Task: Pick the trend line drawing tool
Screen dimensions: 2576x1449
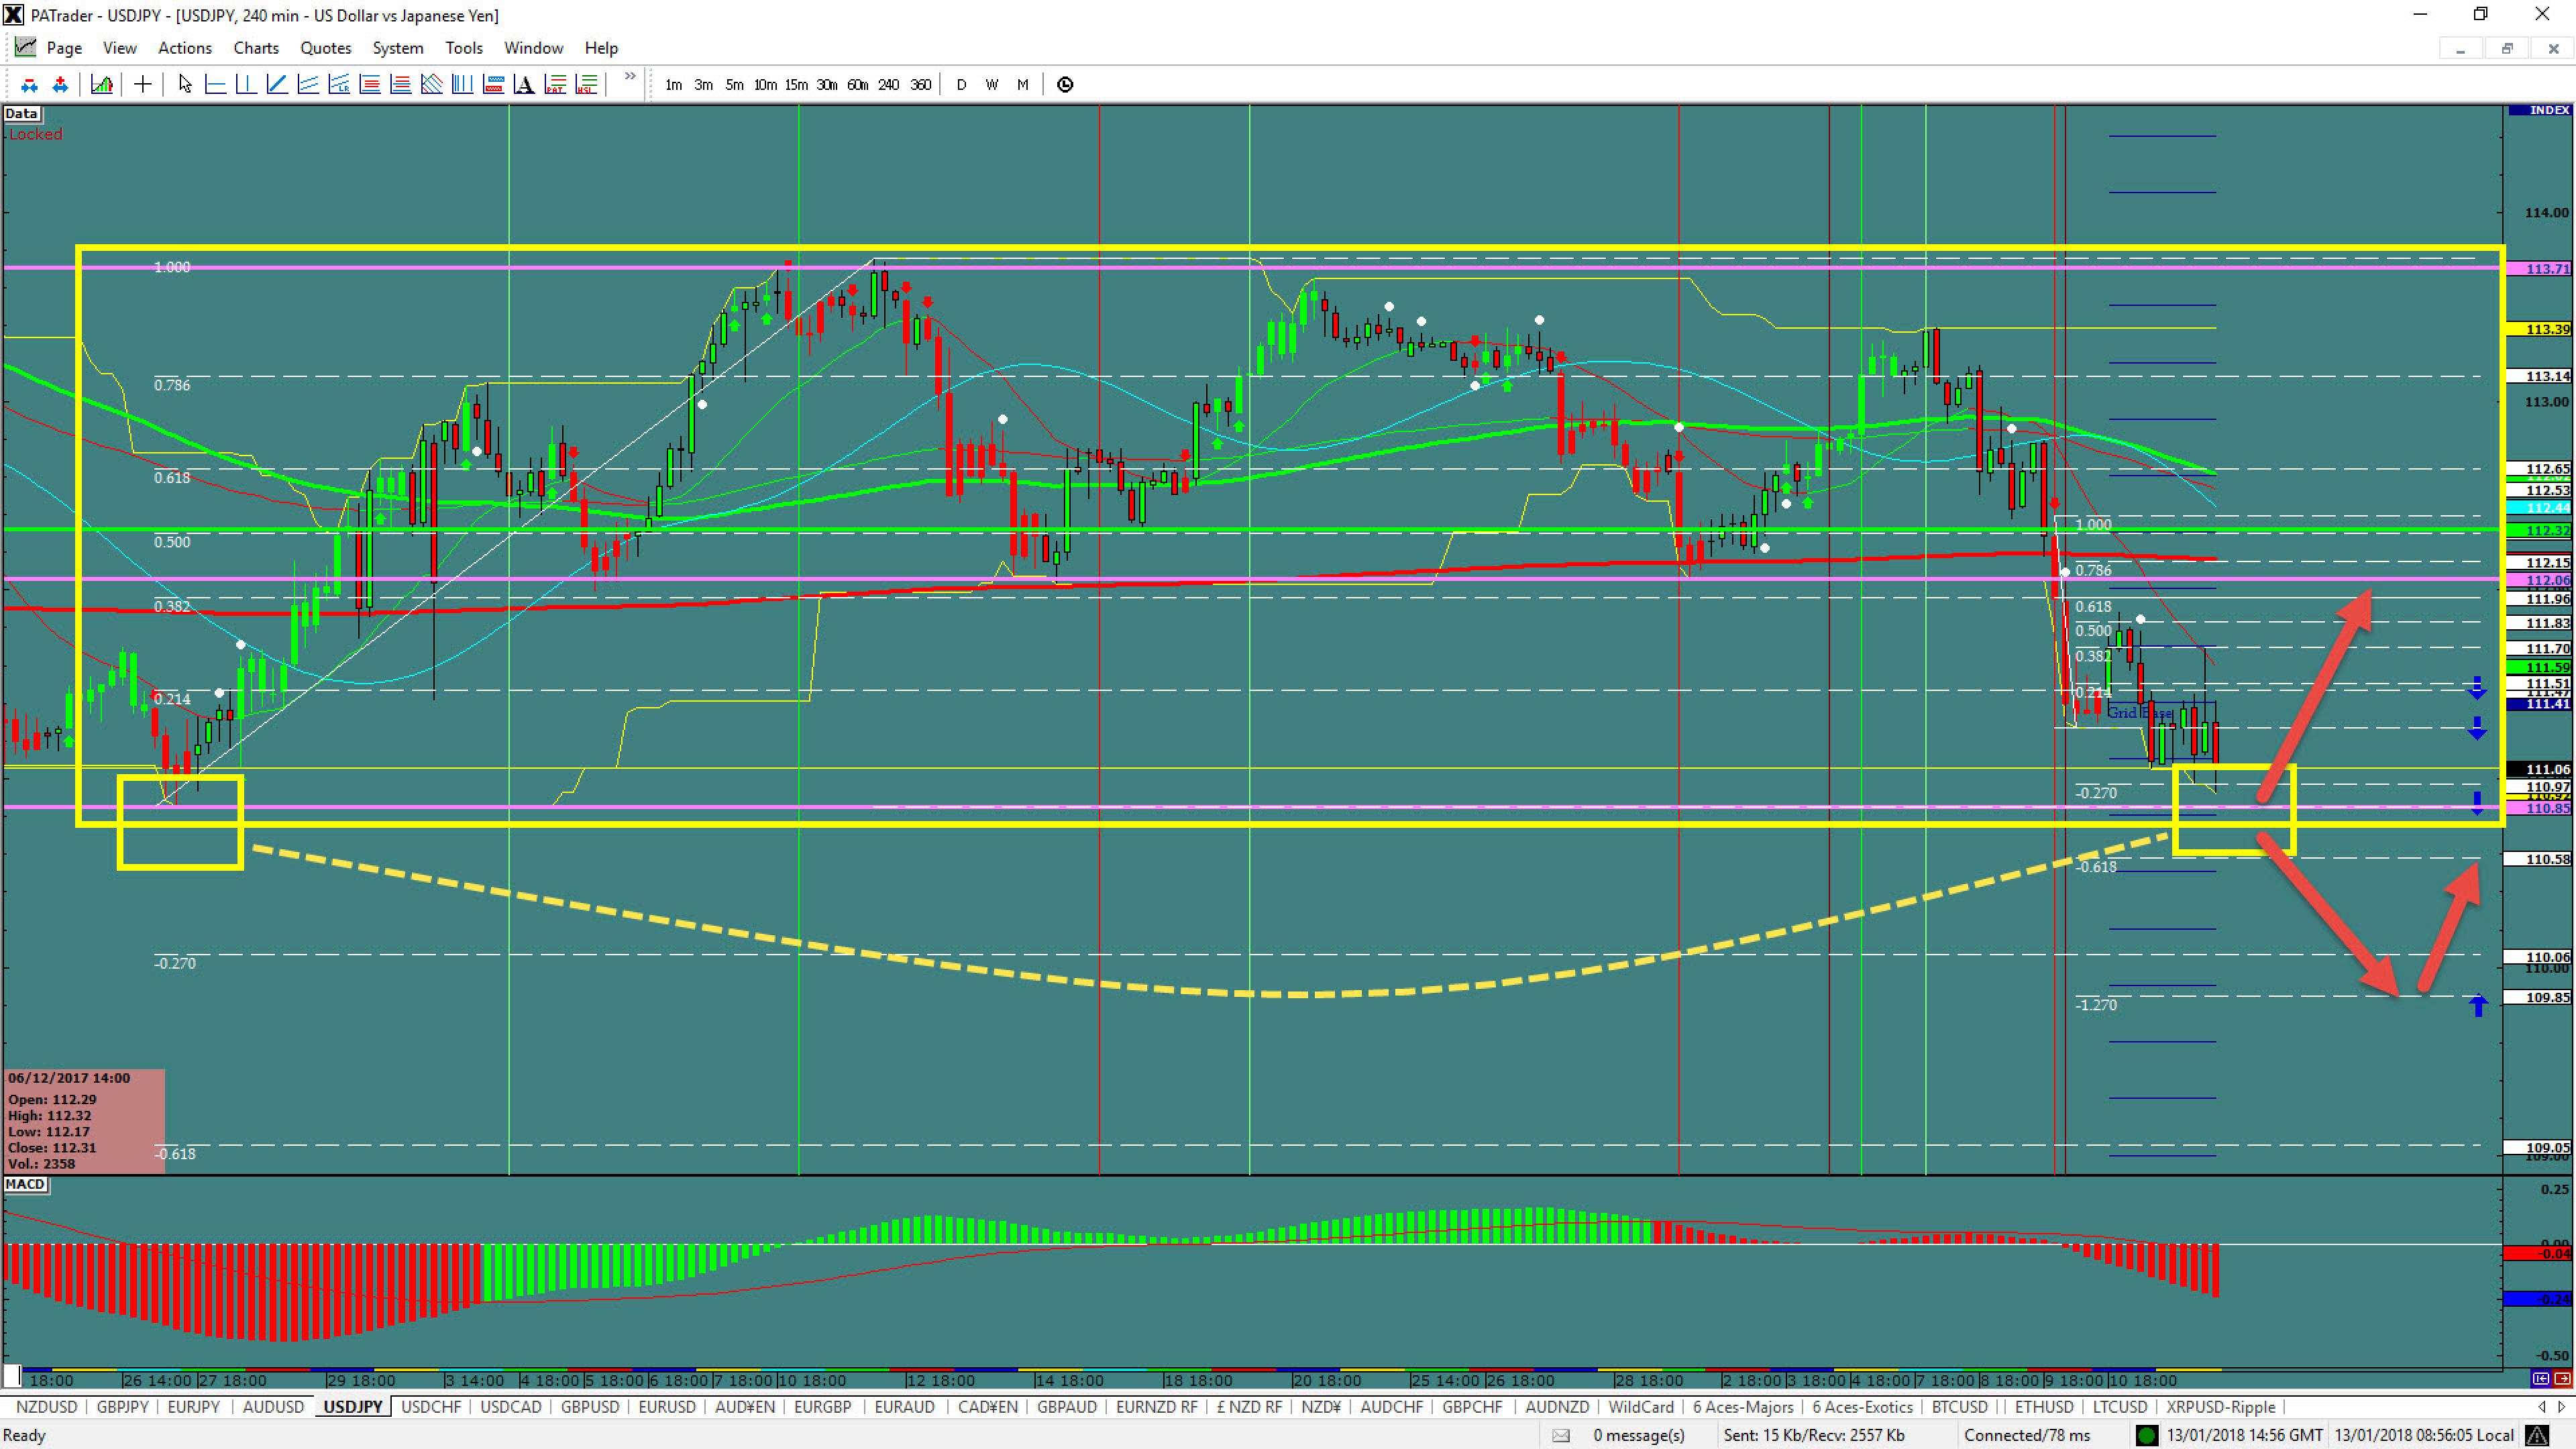Action: click(x=277, y=85)
